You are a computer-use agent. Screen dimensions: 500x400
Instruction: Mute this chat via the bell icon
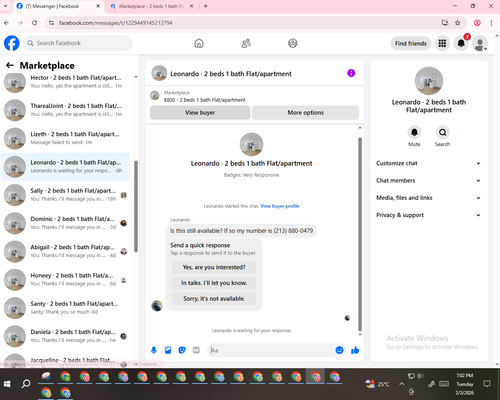[414, 132]
